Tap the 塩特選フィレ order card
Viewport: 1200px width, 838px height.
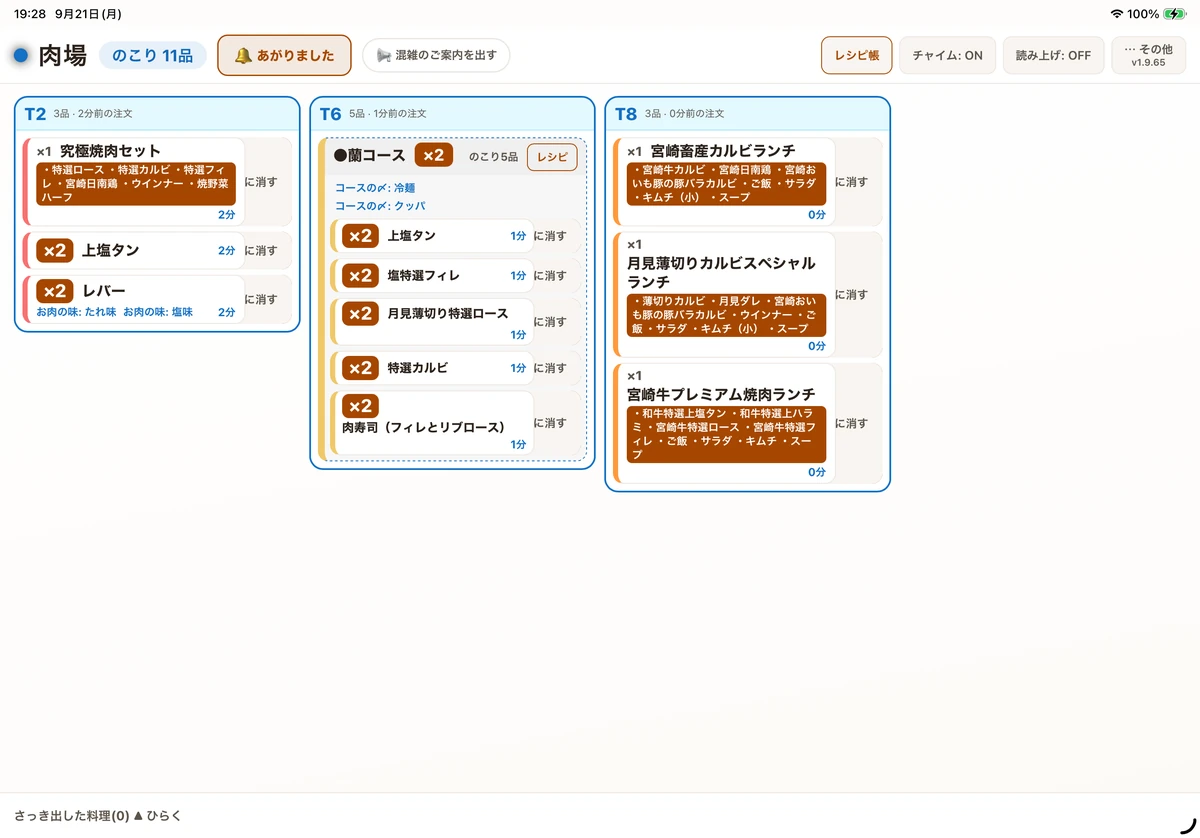coord(432,276)
